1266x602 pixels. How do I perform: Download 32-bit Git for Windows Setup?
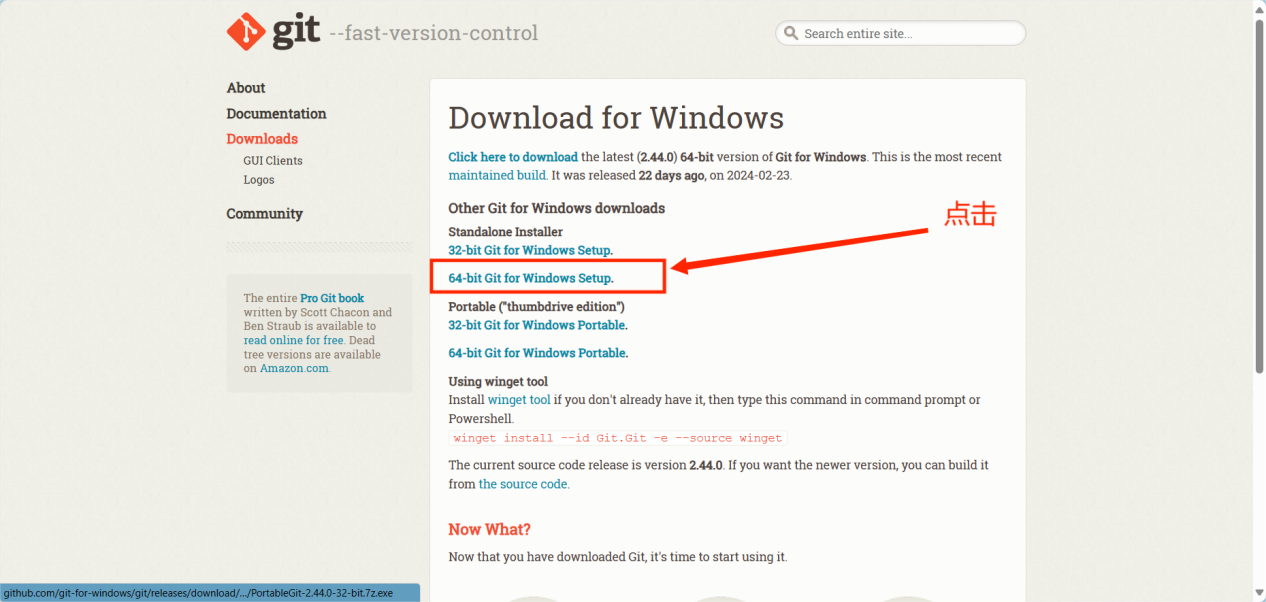[x=531, y=250]
